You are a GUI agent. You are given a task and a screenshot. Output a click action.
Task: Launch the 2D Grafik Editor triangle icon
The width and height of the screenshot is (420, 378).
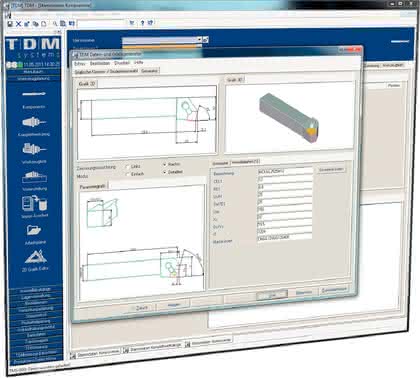[35, 256]
